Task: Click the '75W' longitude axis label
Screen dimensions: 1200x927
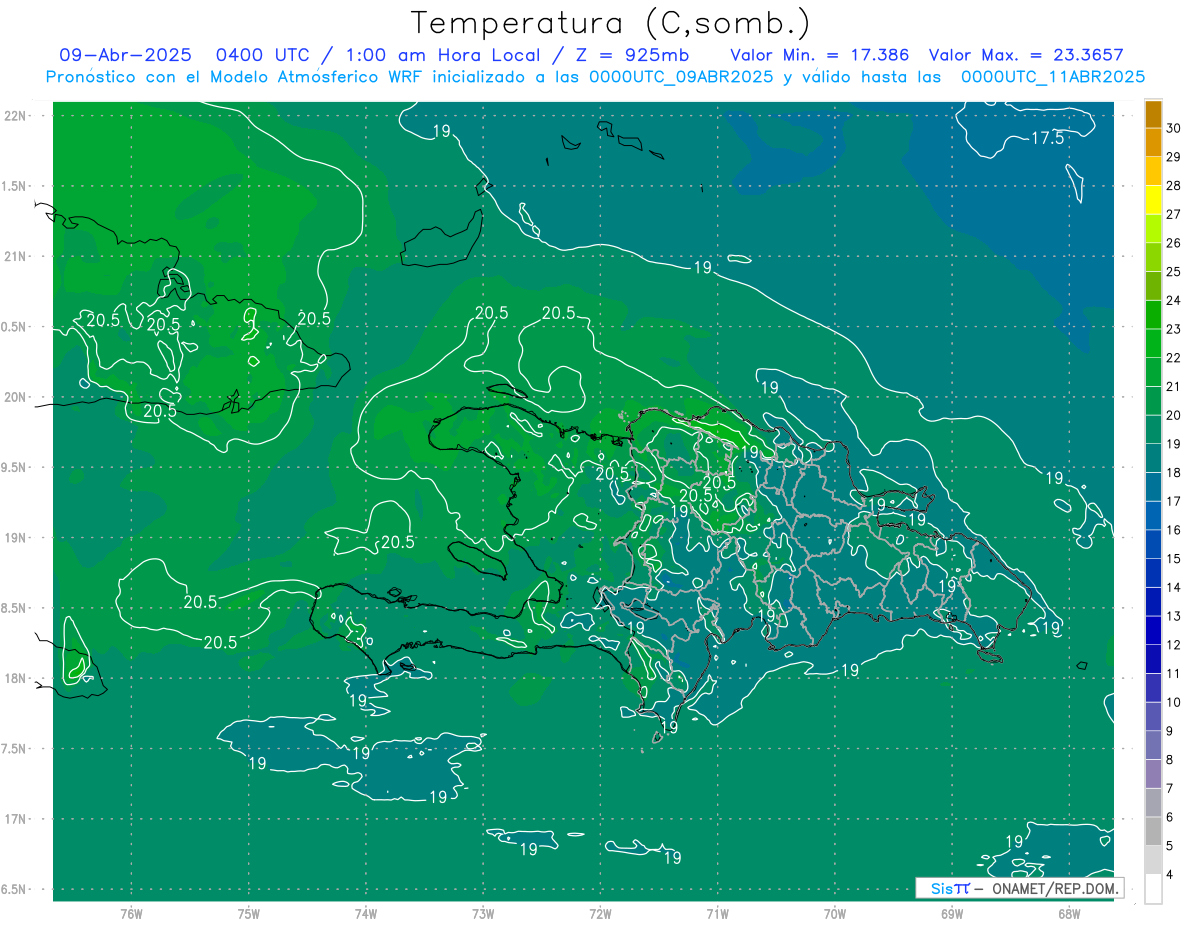Action: 249,913
